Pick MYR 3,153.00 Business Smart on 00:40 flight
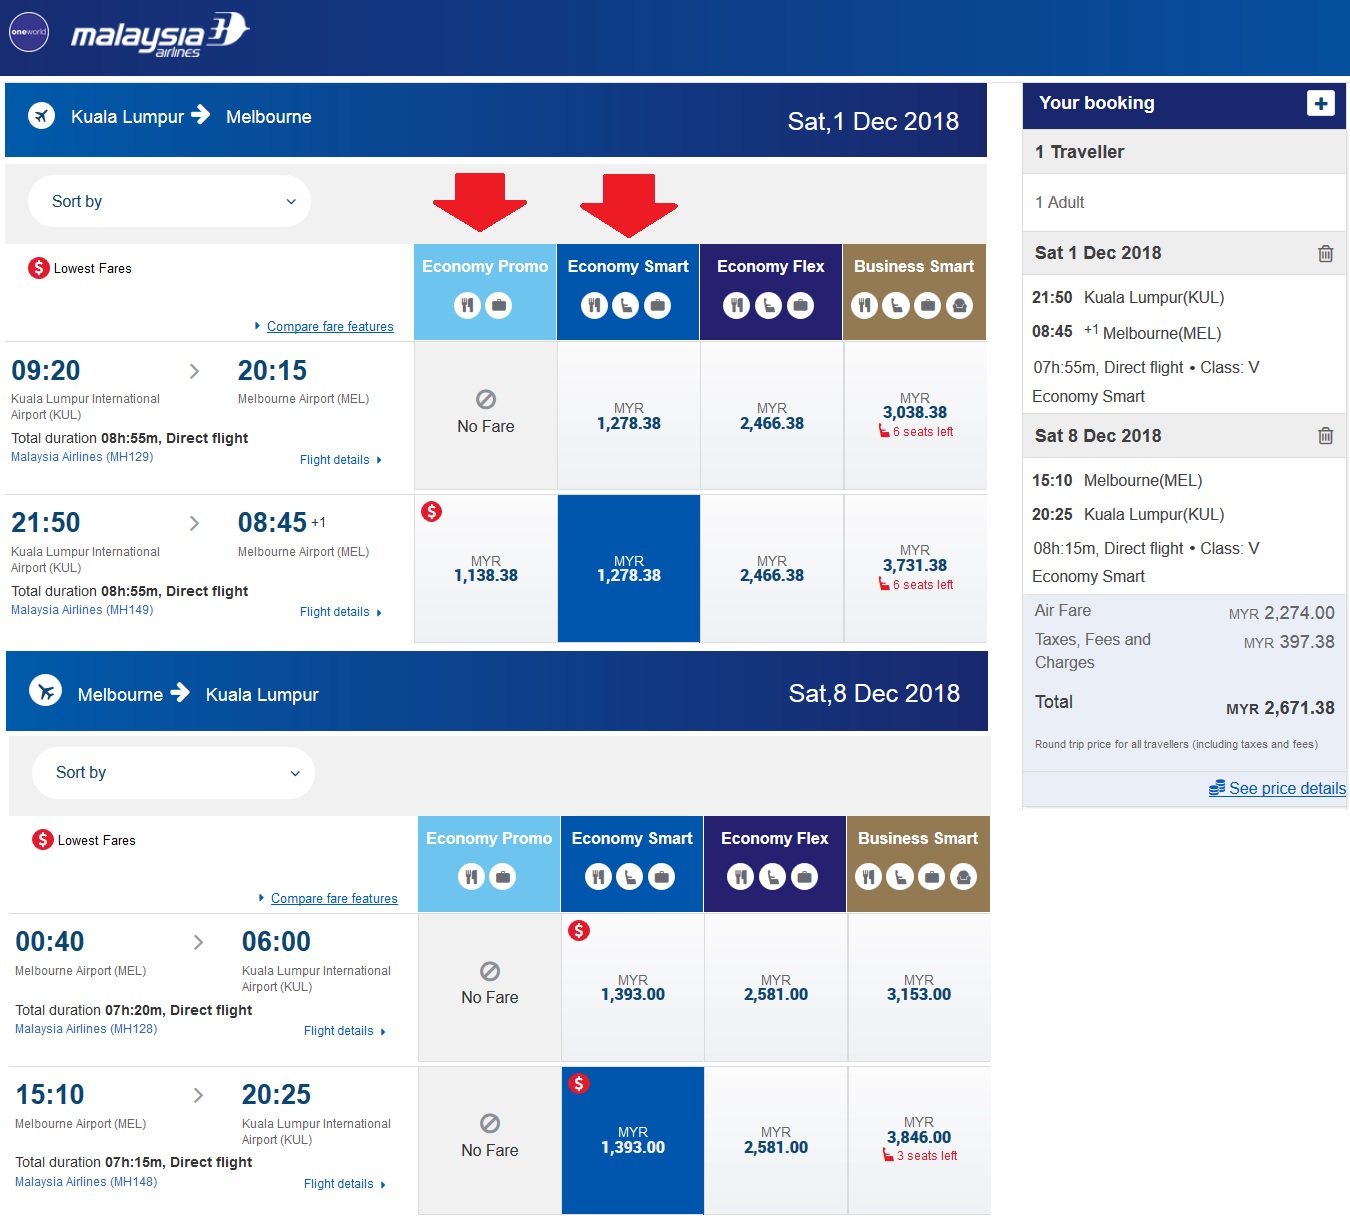This screenshot has width=1350, height=1226. tap(919, 988)
